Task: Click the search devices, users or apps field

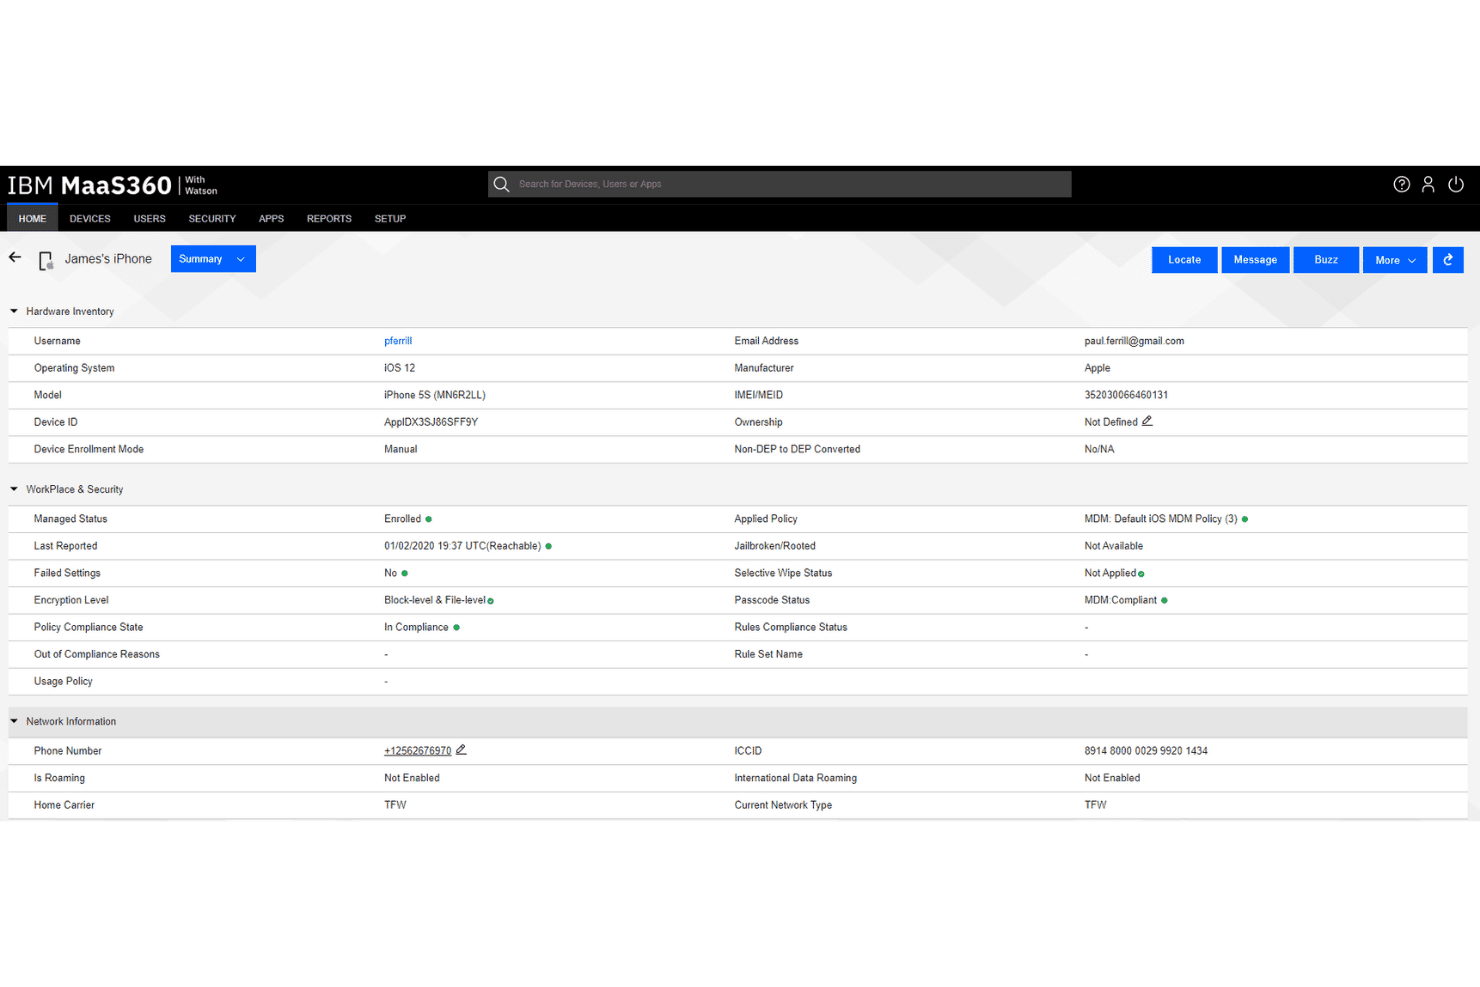Action: click(780, 184)
